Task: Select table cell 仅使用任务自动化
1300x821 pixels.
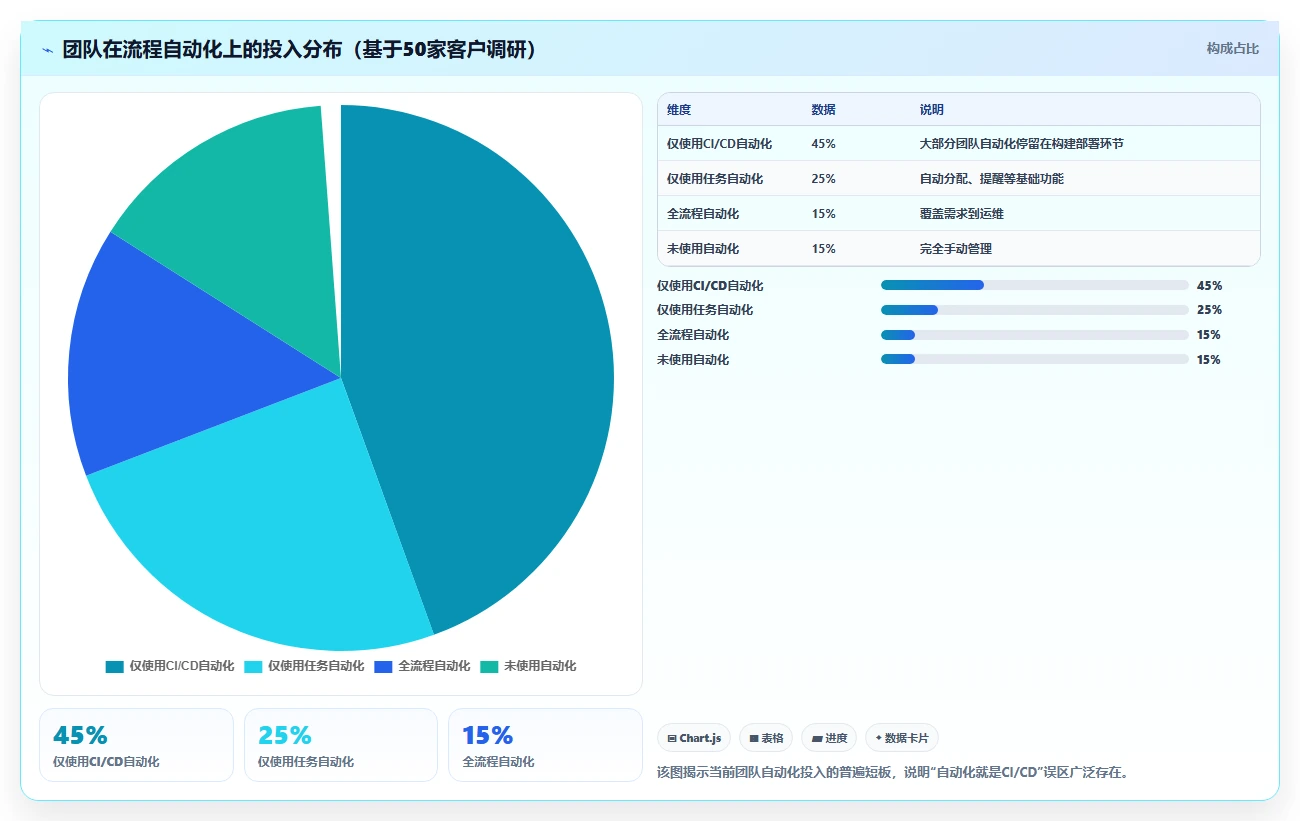Action: point(714,179)
